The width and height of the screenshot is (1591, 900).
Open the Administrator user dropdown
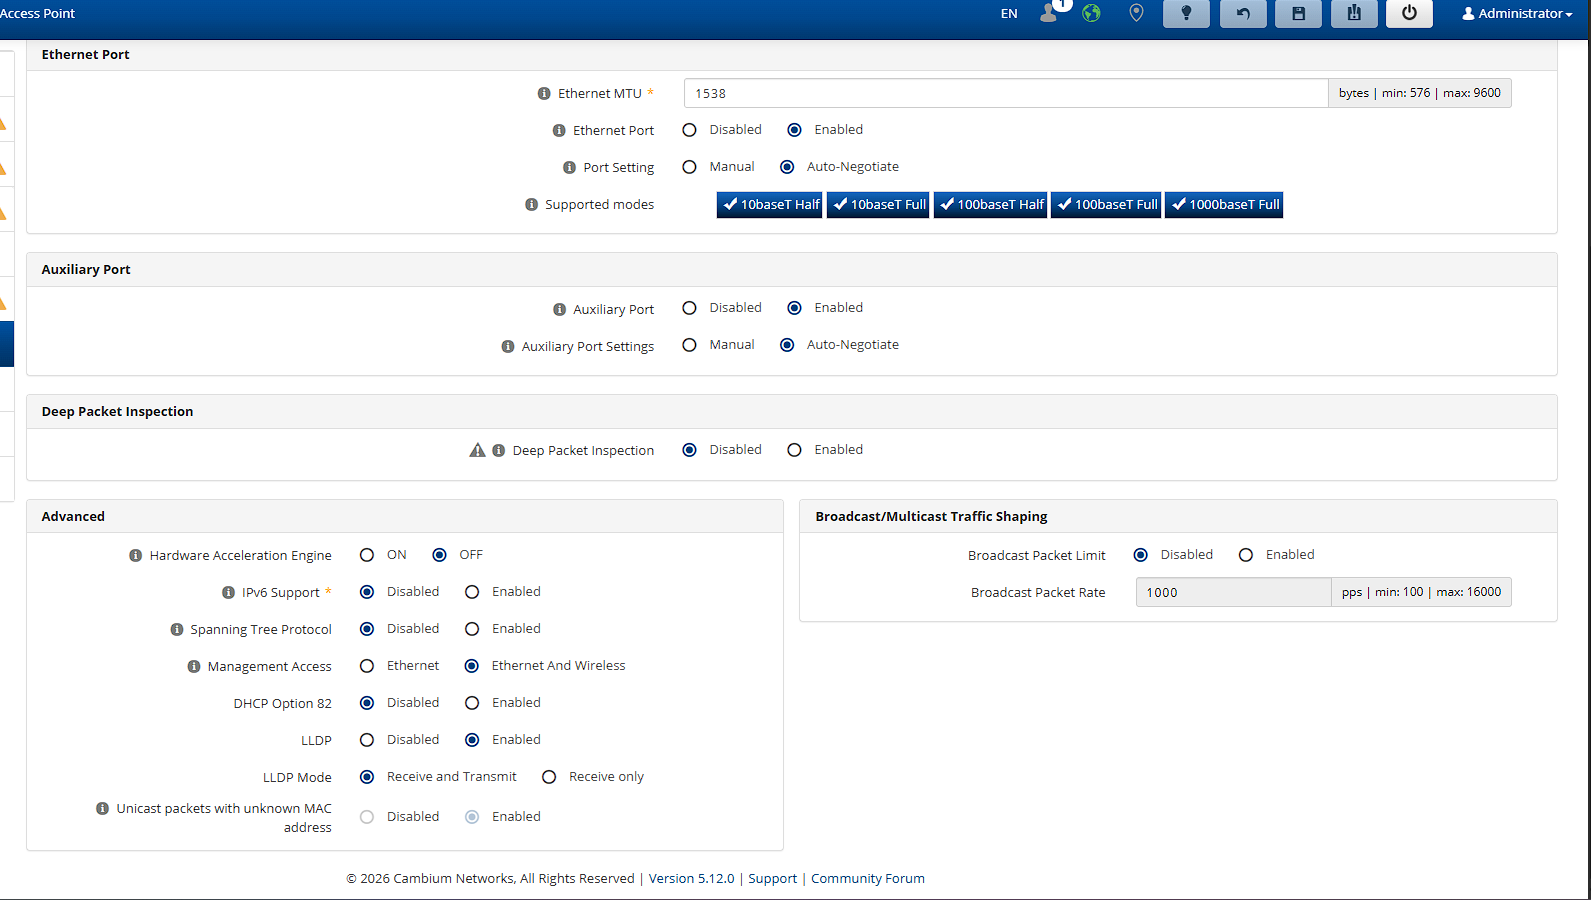coord(1517,13)
